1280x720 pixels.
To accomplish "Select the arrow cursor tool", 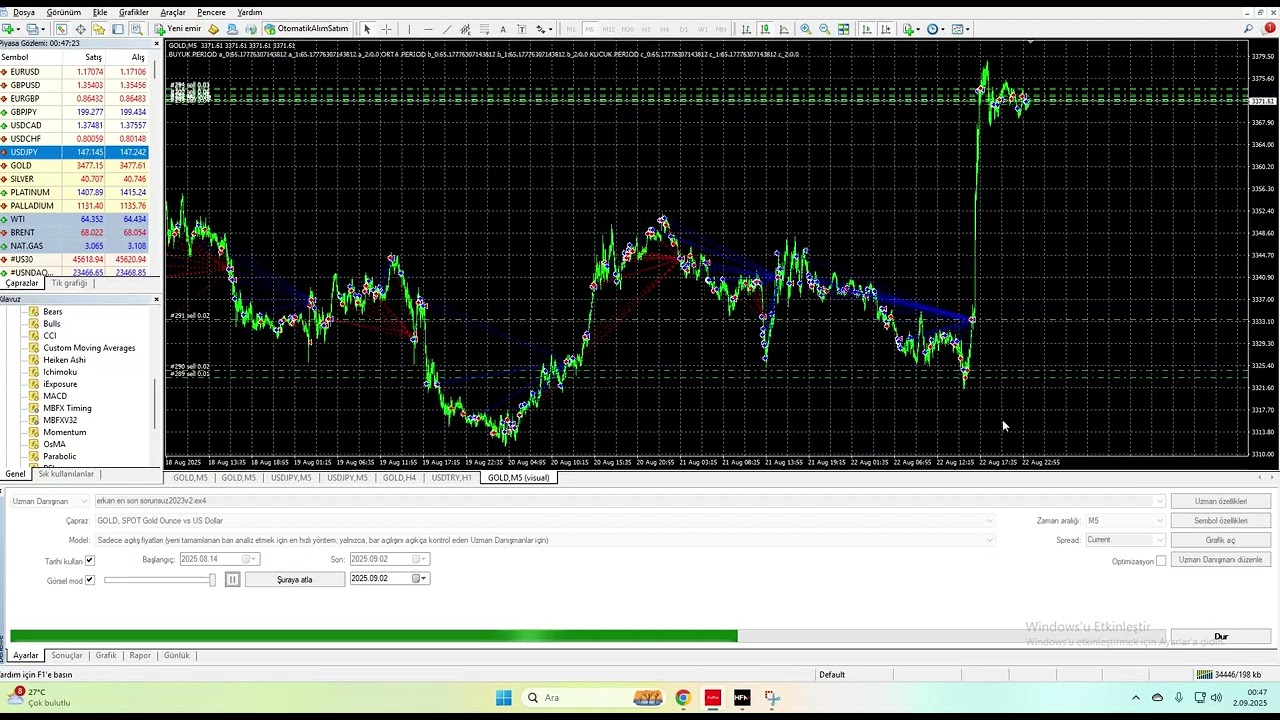I will point(367,29).
